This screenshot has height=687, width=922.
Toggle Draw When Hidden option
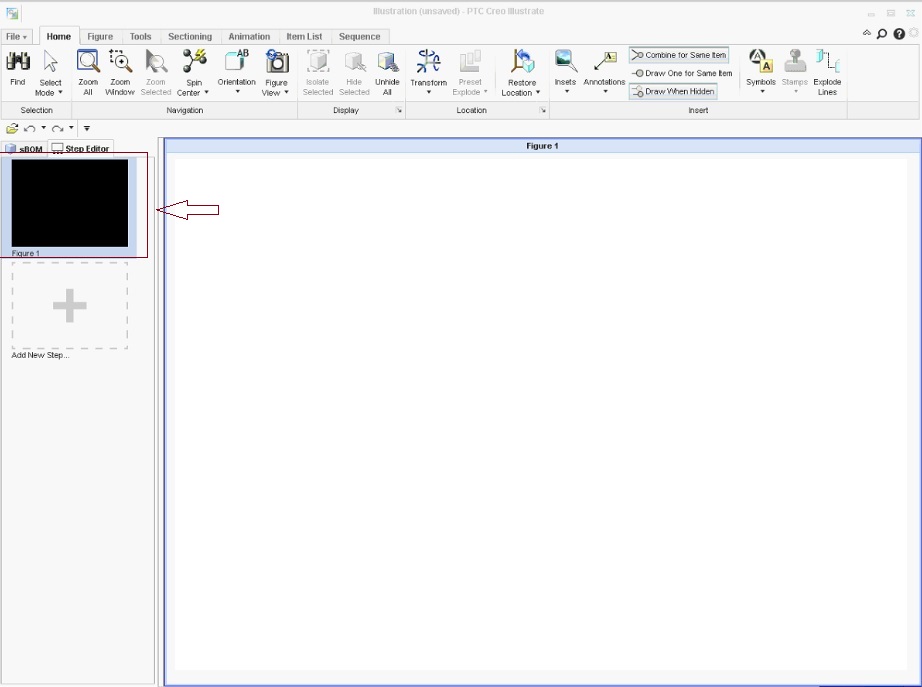coord(673,91)
